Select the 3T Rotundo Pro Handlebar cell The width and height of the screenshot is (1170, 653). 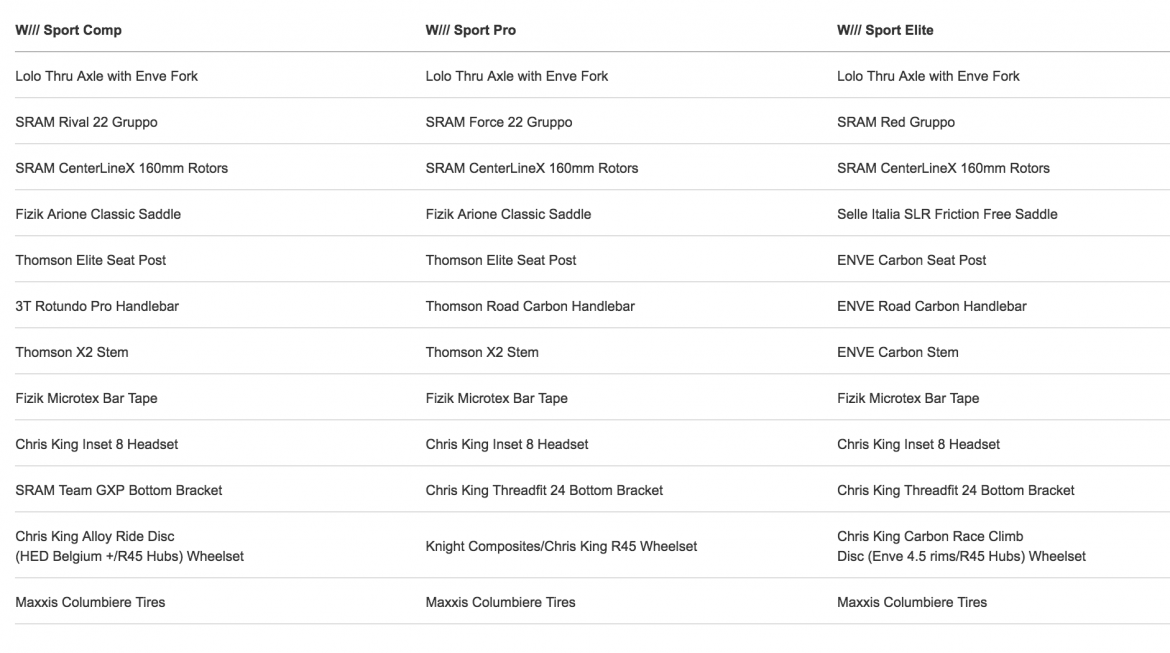click(x=97, y=306)
